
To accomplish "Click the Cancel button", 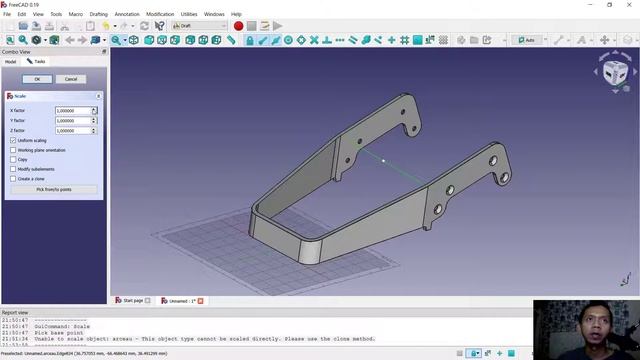I will [71, 79].
